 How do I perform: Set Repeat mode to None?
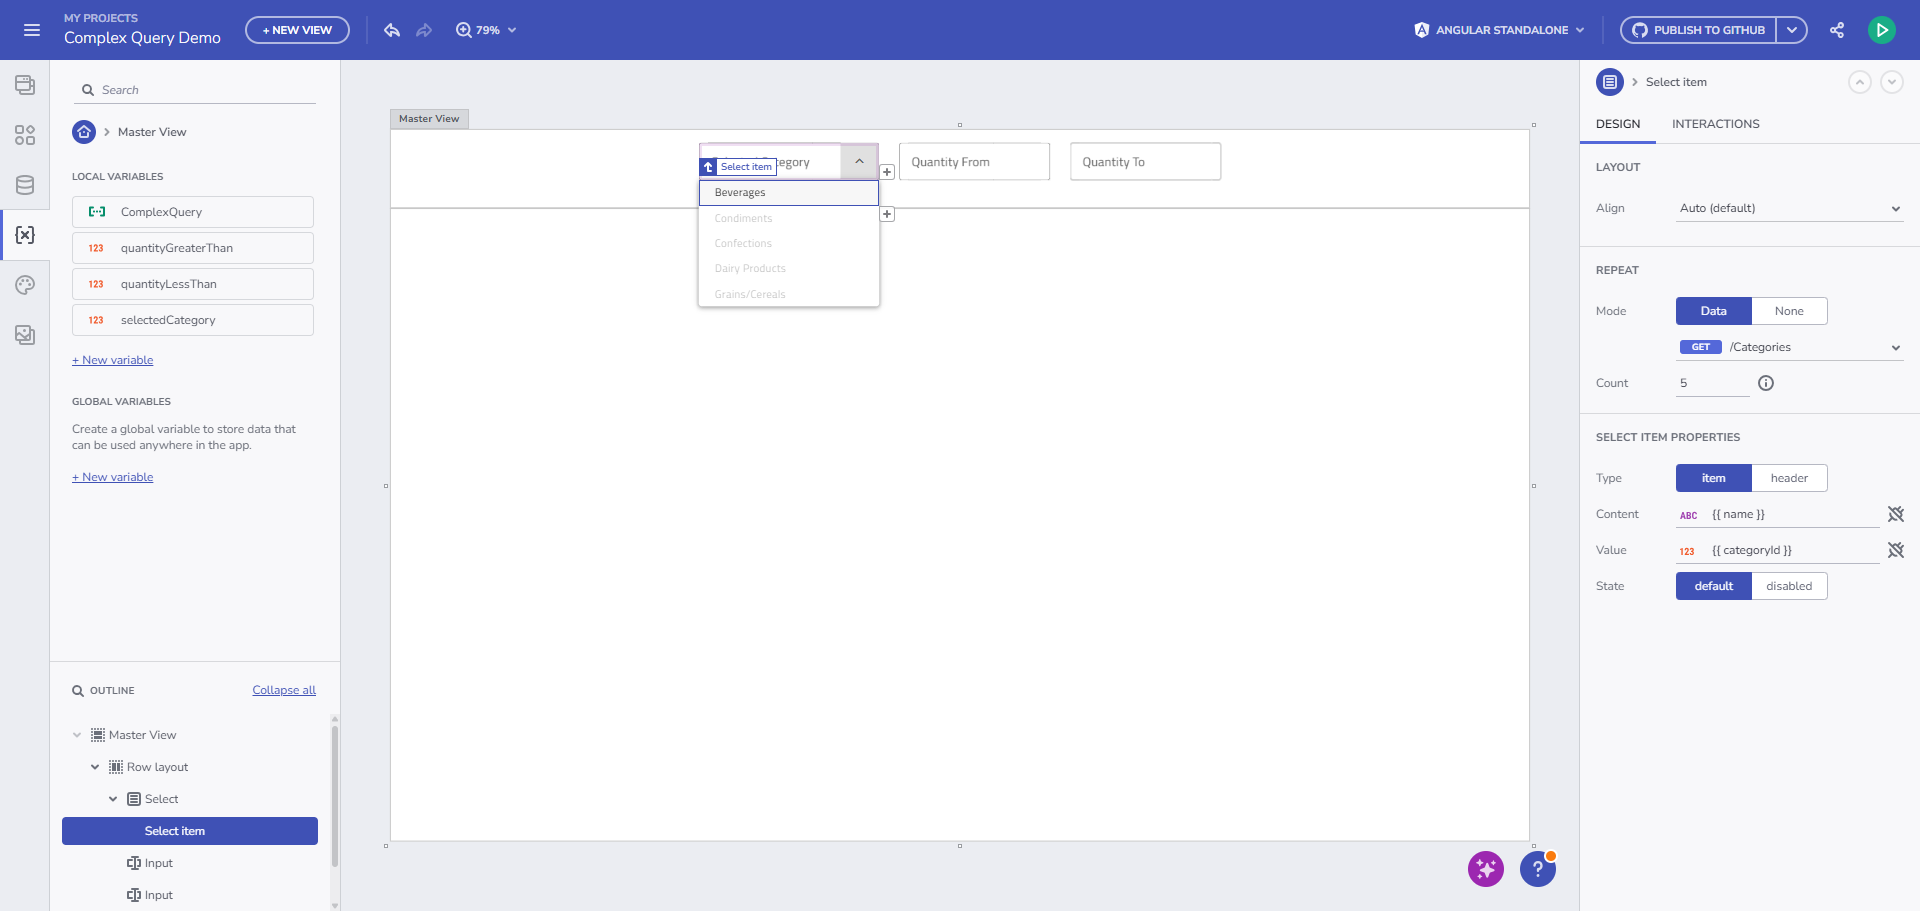click(1788, 311)
